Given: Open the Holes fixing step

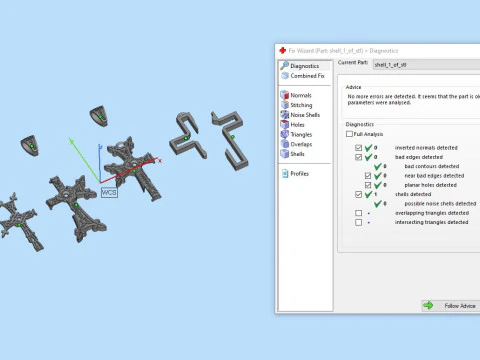Looking at the screenshot, I should (x=293, y=124).
